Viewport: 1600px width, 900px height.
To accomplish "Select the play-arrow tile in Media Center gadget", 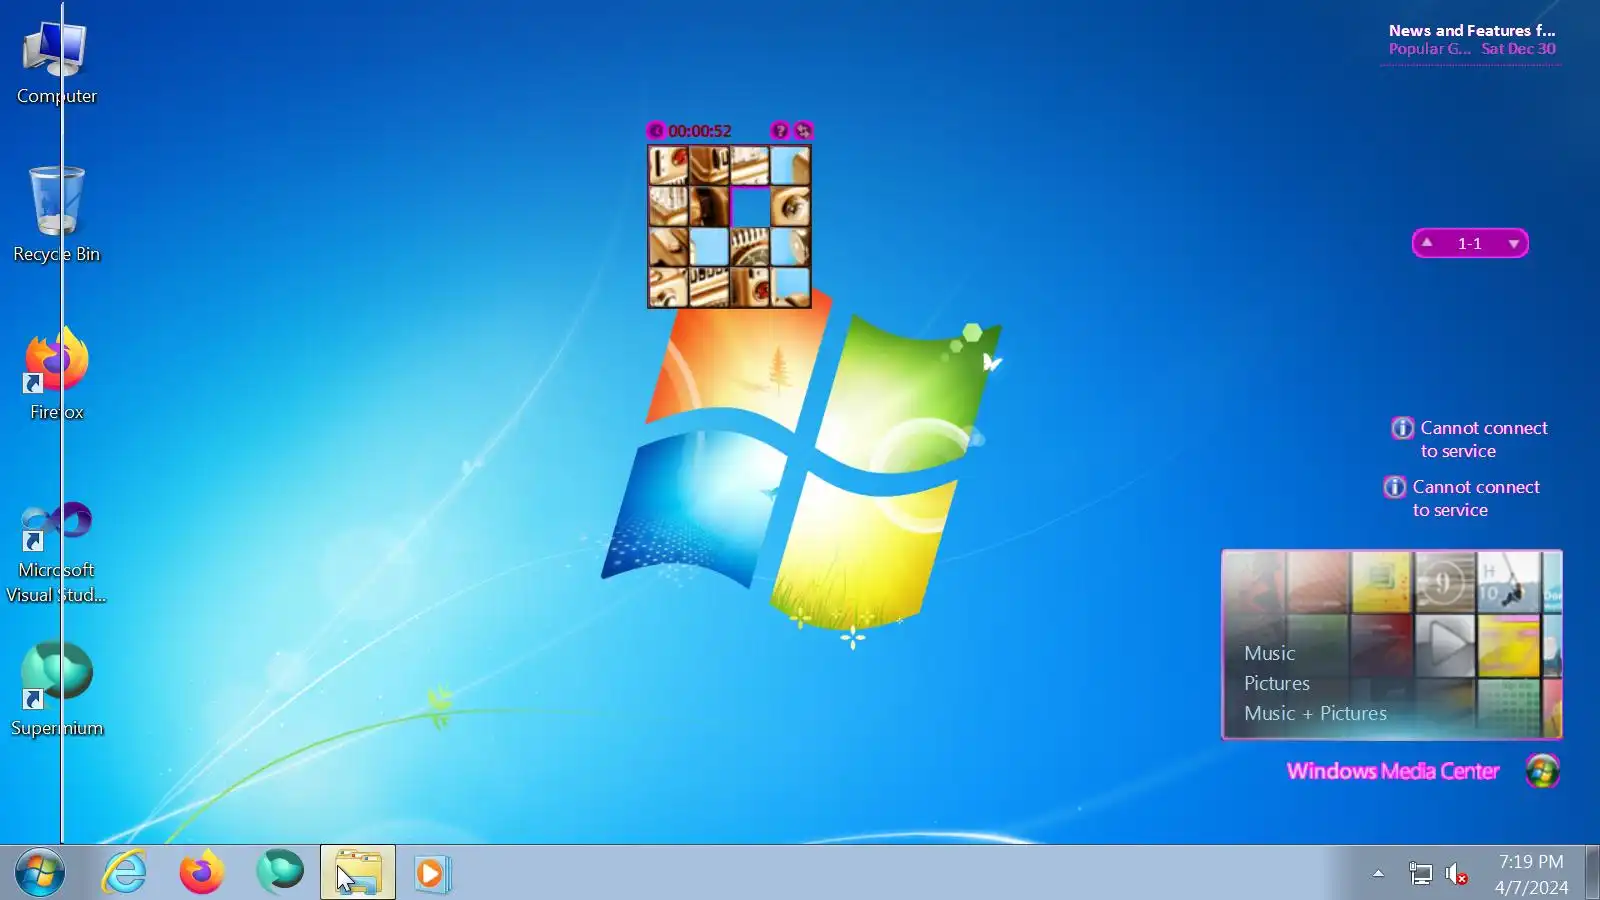I will point(1445,645).
